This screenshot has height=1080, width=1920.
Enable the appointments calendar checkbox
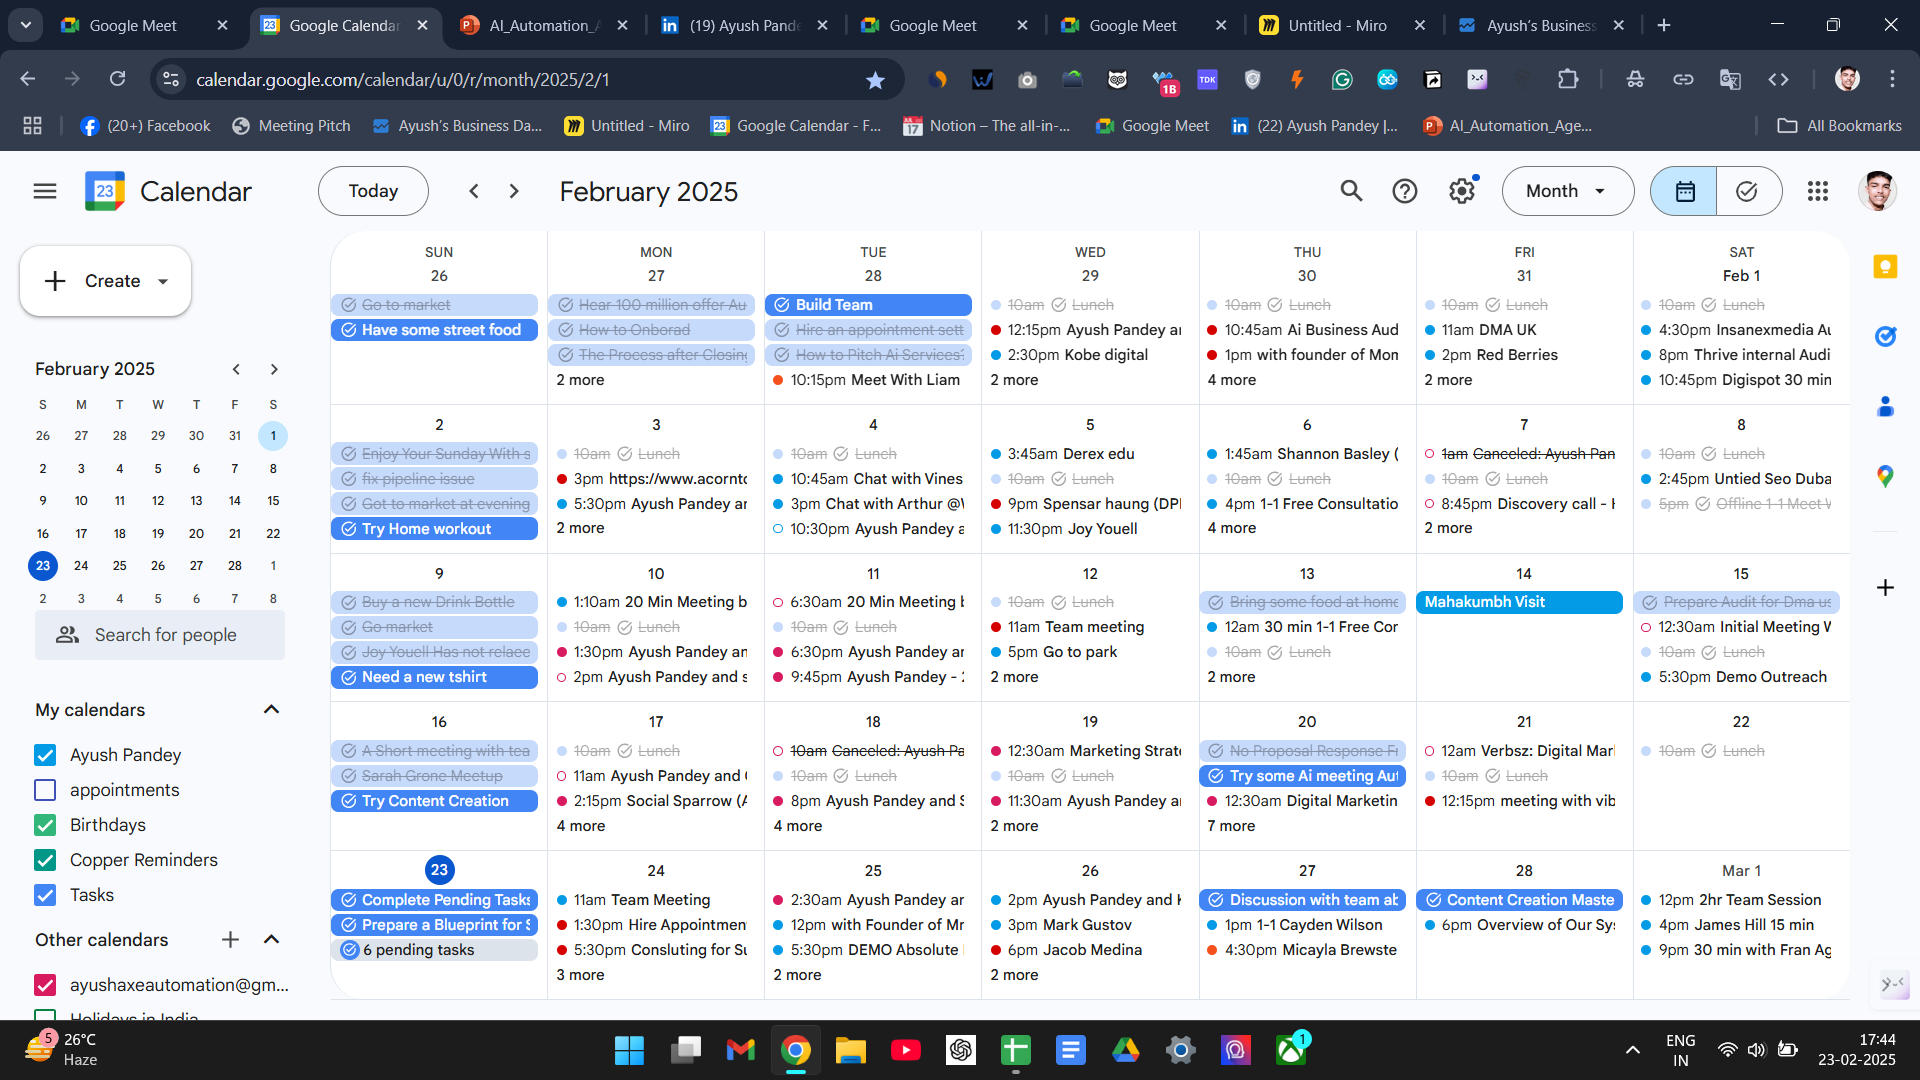[45, 790]
